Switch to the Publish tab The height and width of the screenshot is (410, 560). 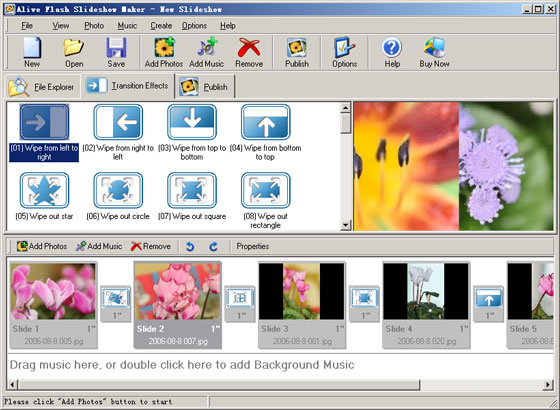(205, 87)
